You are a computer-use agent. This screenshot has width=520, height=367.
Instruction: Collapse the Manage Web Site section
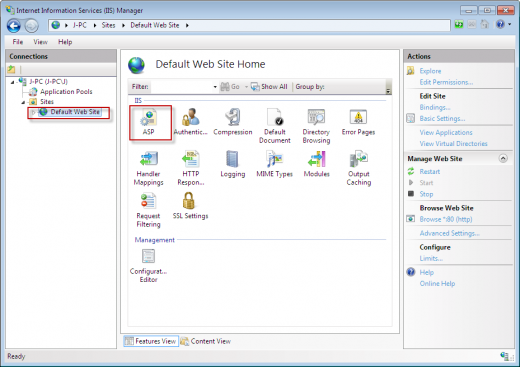click(x=503, y=158)
